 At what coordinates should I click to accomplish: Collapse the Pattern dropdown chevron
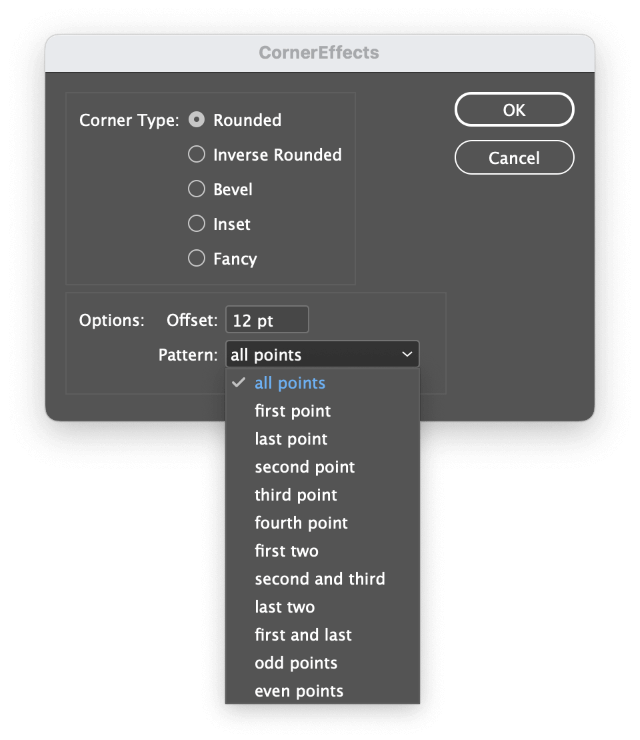coord(407,354)
